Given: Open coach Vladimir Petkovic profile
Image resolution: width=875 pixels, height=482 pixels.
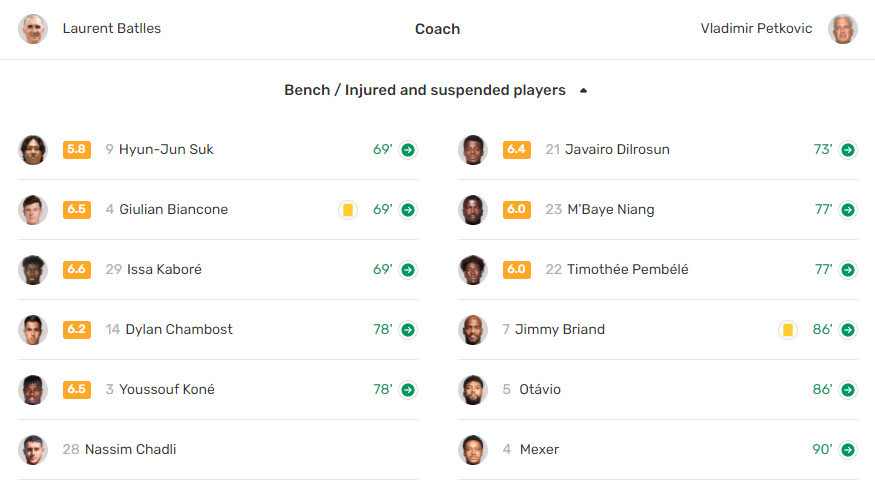Looking at the screenshot, I should (756, 28).
